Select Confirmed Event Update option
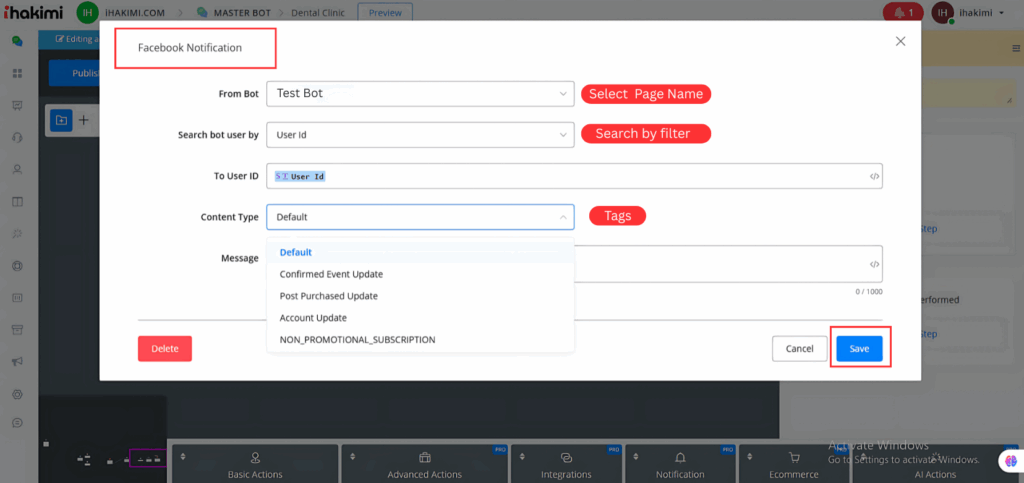1024x483 pixels. click(x=331, y=274)
